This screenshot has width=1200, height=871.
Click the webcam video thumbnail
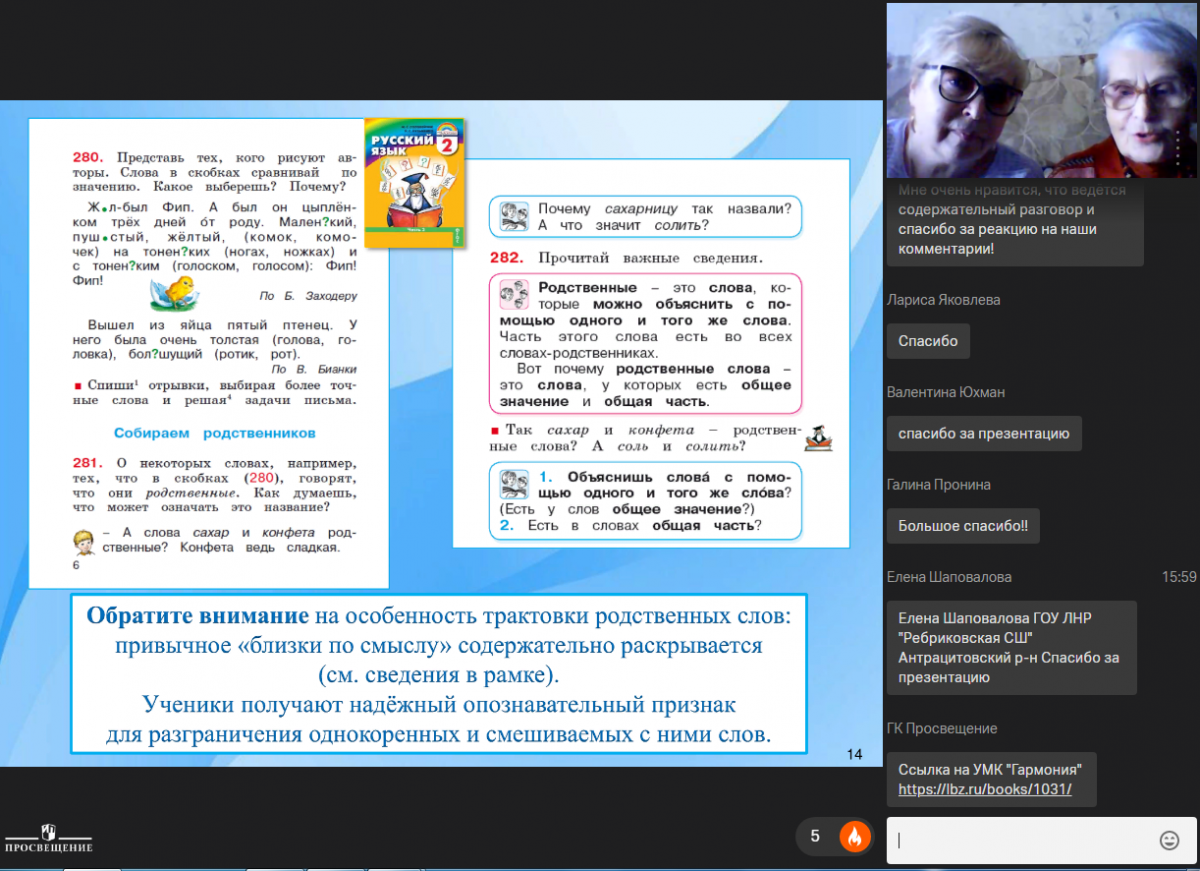click(1041, 90)
